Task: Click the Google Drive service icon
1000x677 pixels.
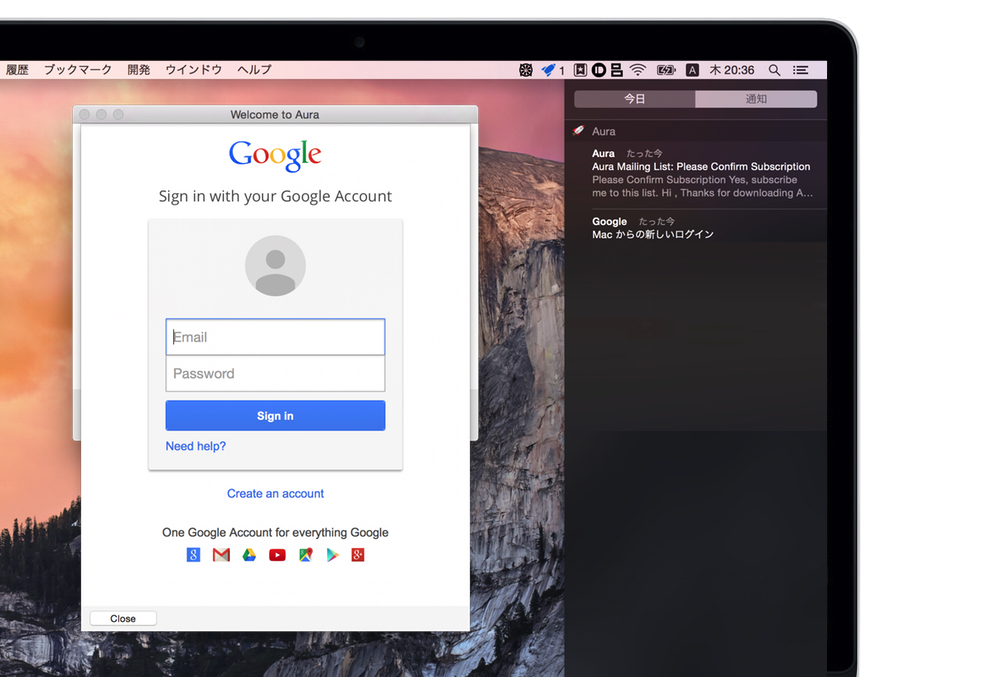Action: pos(249,555)
